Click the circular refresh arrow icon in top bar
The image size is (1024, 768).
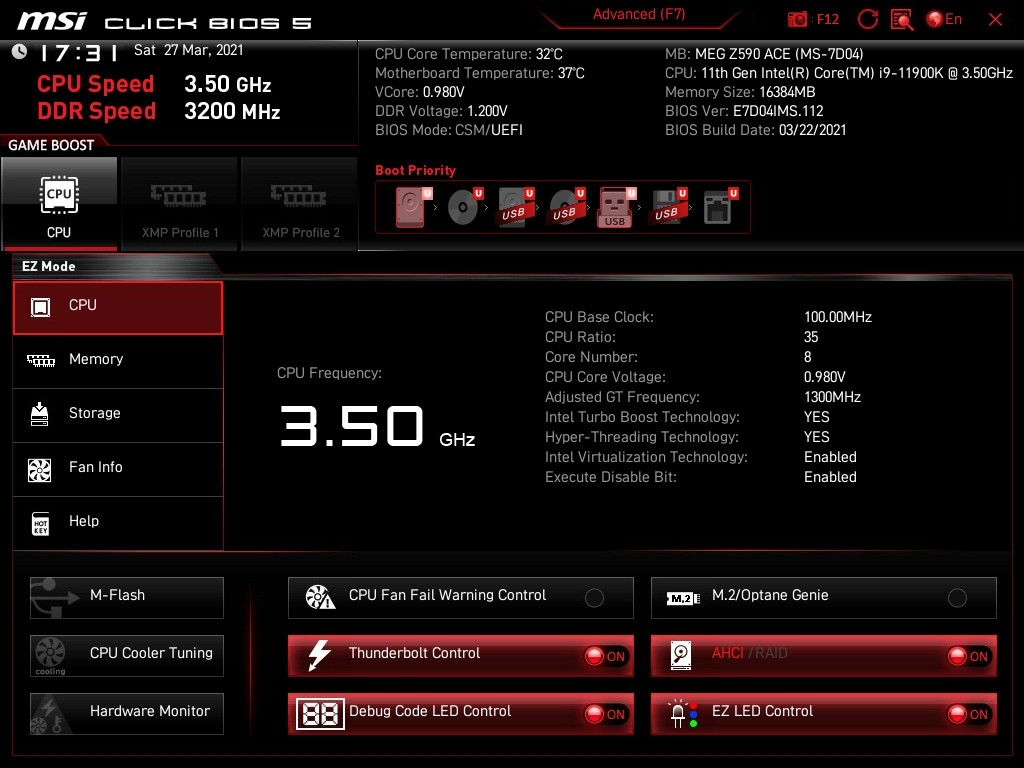[x=867, y=19]
